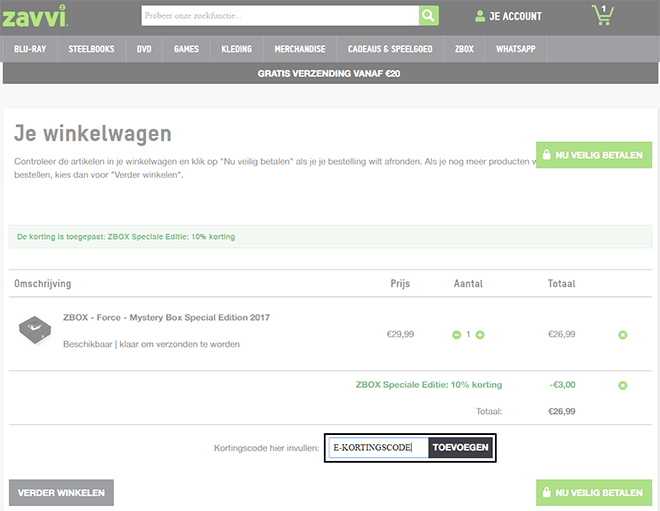Click the quantity value 1

[x=468, y=334]
